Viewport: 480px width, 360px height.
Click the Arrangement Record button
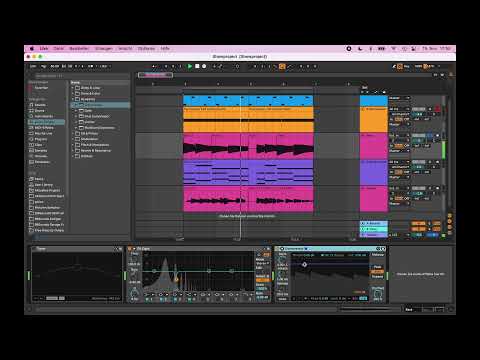coord(204,66)
